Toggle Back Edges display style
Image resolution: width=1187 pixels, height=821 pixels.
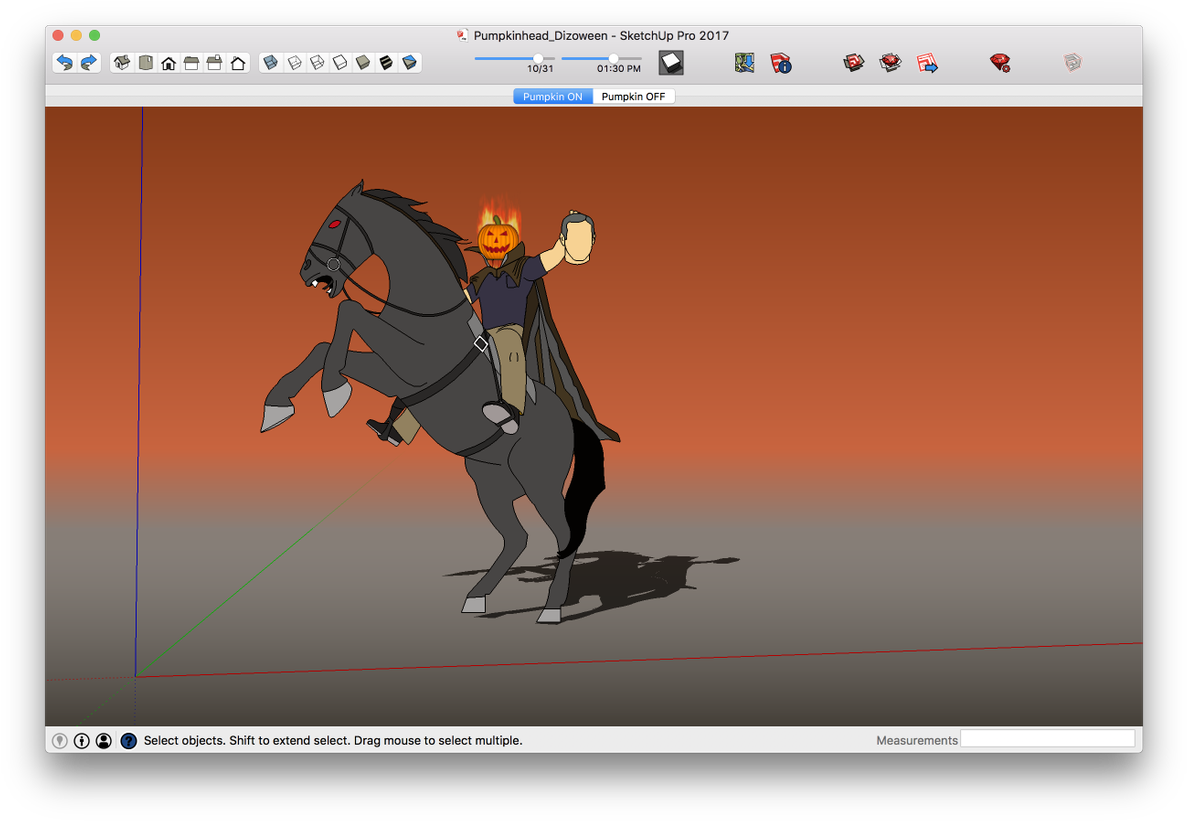[x=293, y=62]
